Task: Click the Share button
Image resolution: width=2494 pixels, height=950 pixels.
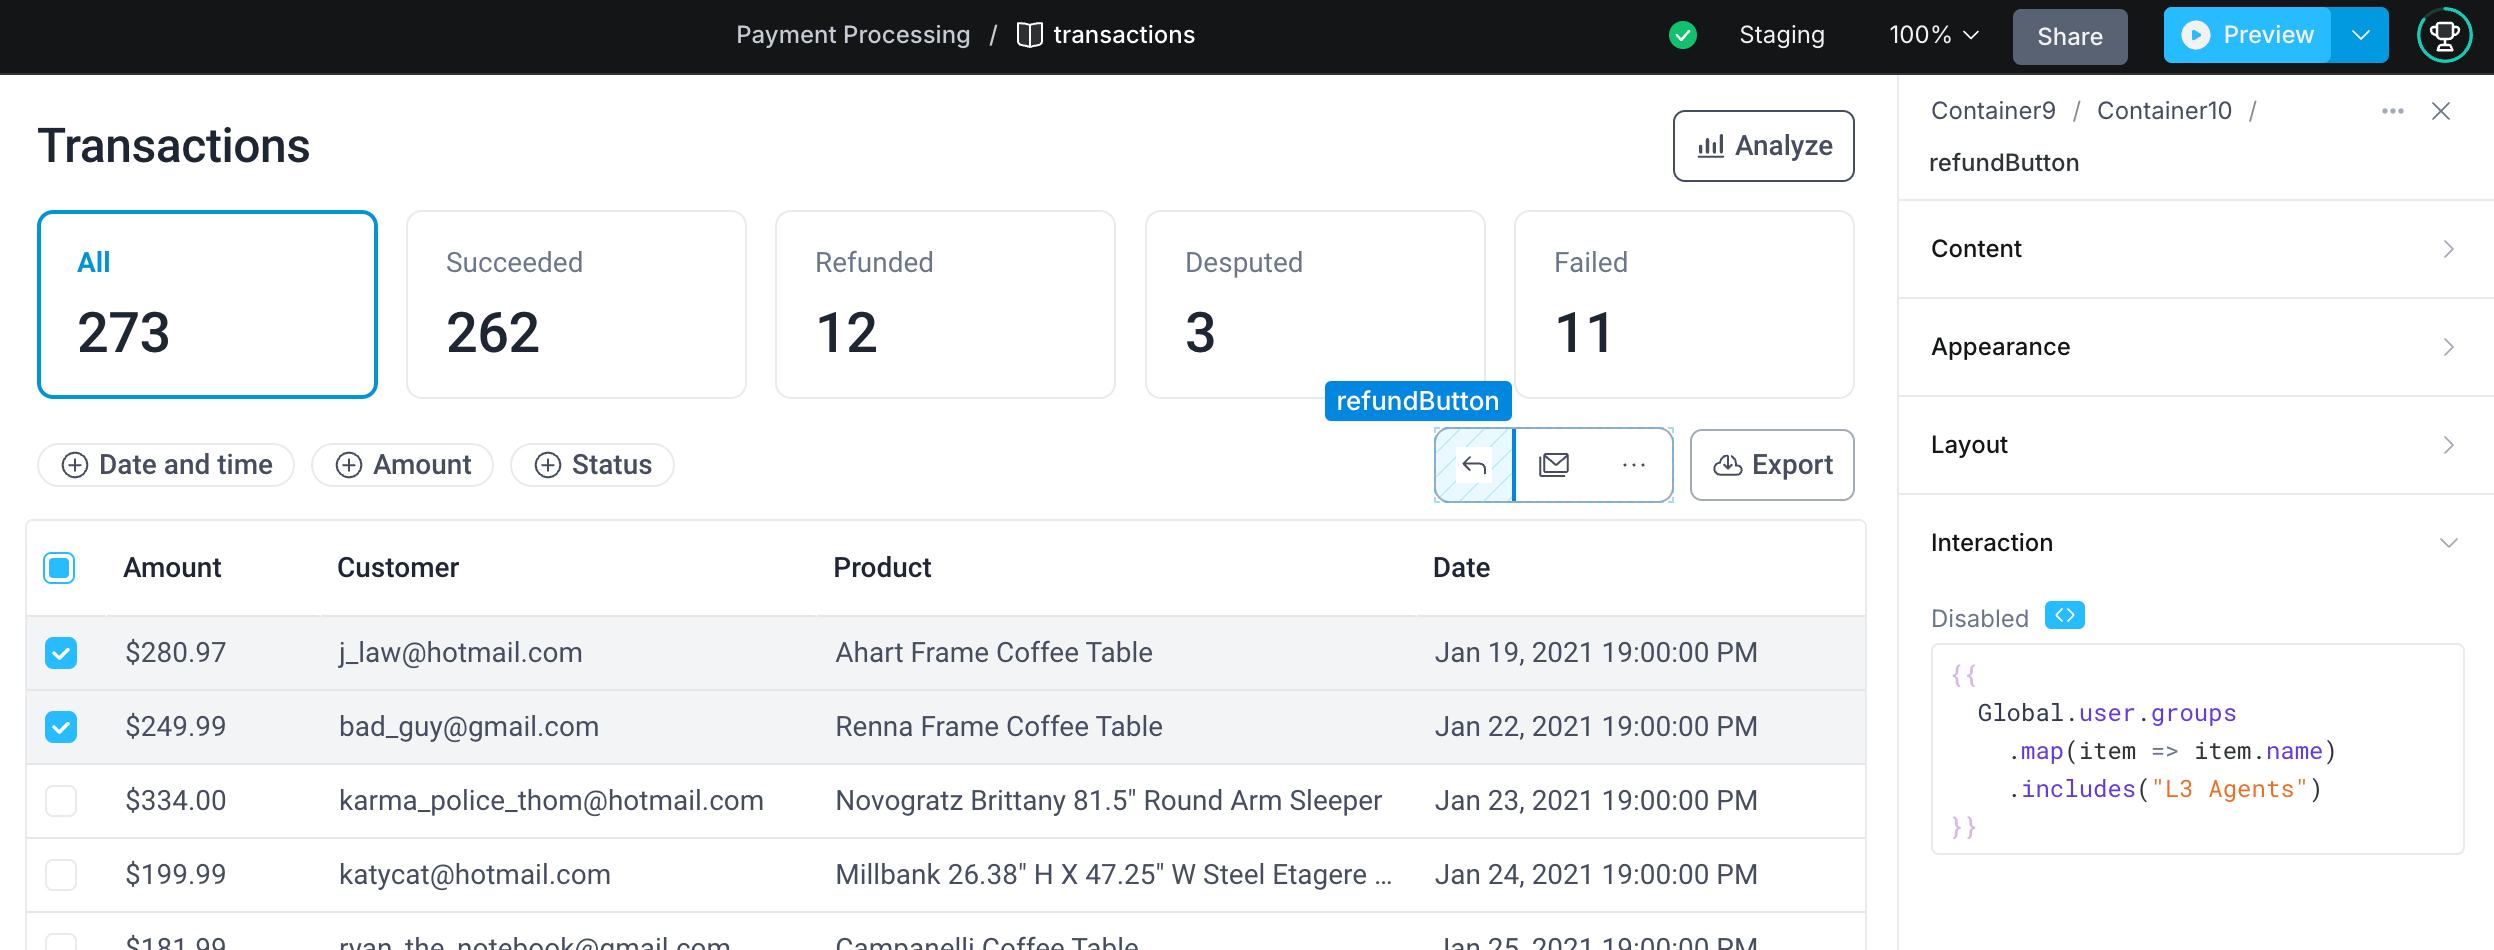Action: [2069, 36]
